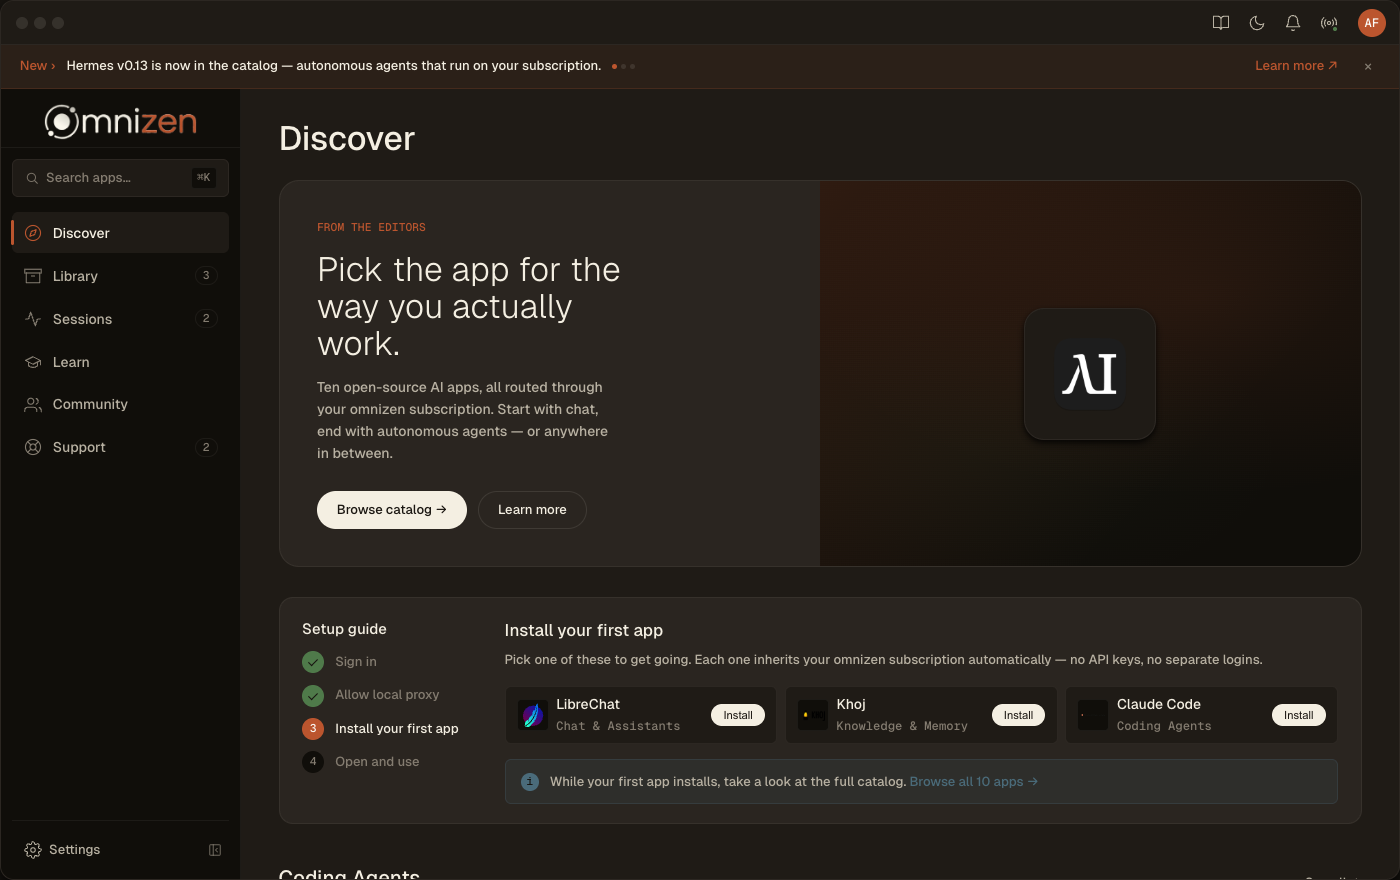The height and width of the screenshot is (880, 1400).
Task: Click the Support lifebuoy icon
Action: pyautogui.click(x=33, y=447)
